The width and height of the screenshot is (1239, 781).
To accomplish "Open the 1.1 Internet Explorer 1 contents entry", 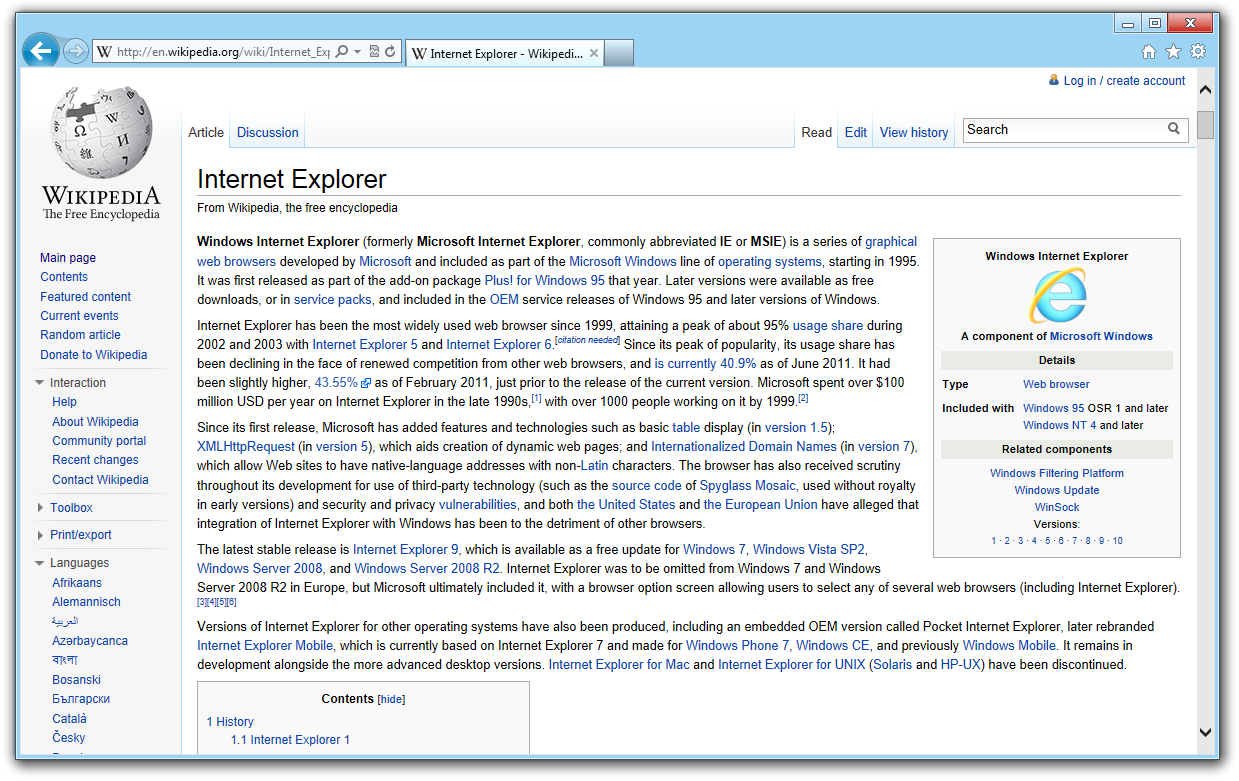I will click(x=290, y=740).
